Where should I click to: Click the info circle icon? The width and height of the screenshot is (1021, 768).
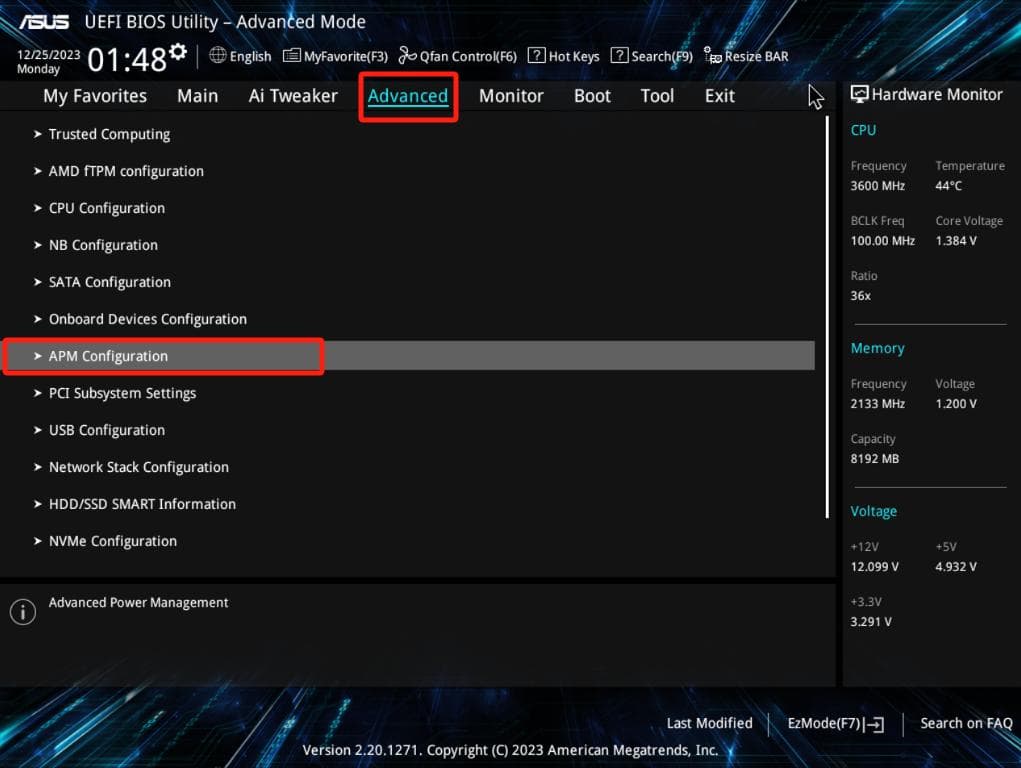click(23, 612)
